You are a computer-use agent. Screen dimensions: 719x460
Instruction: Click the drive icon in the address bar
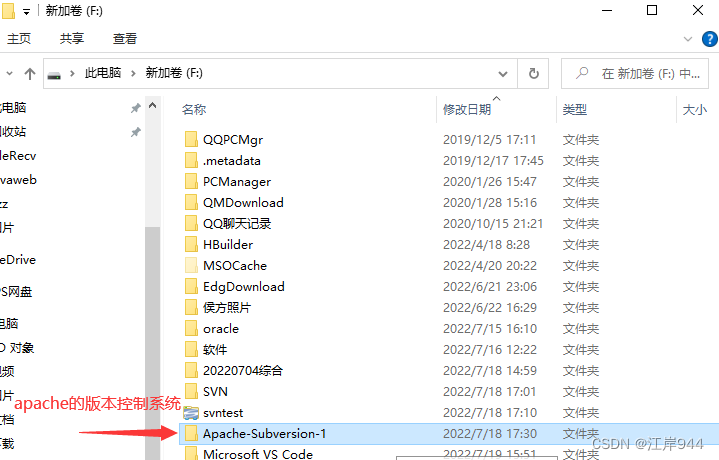(x=54, y=75)
